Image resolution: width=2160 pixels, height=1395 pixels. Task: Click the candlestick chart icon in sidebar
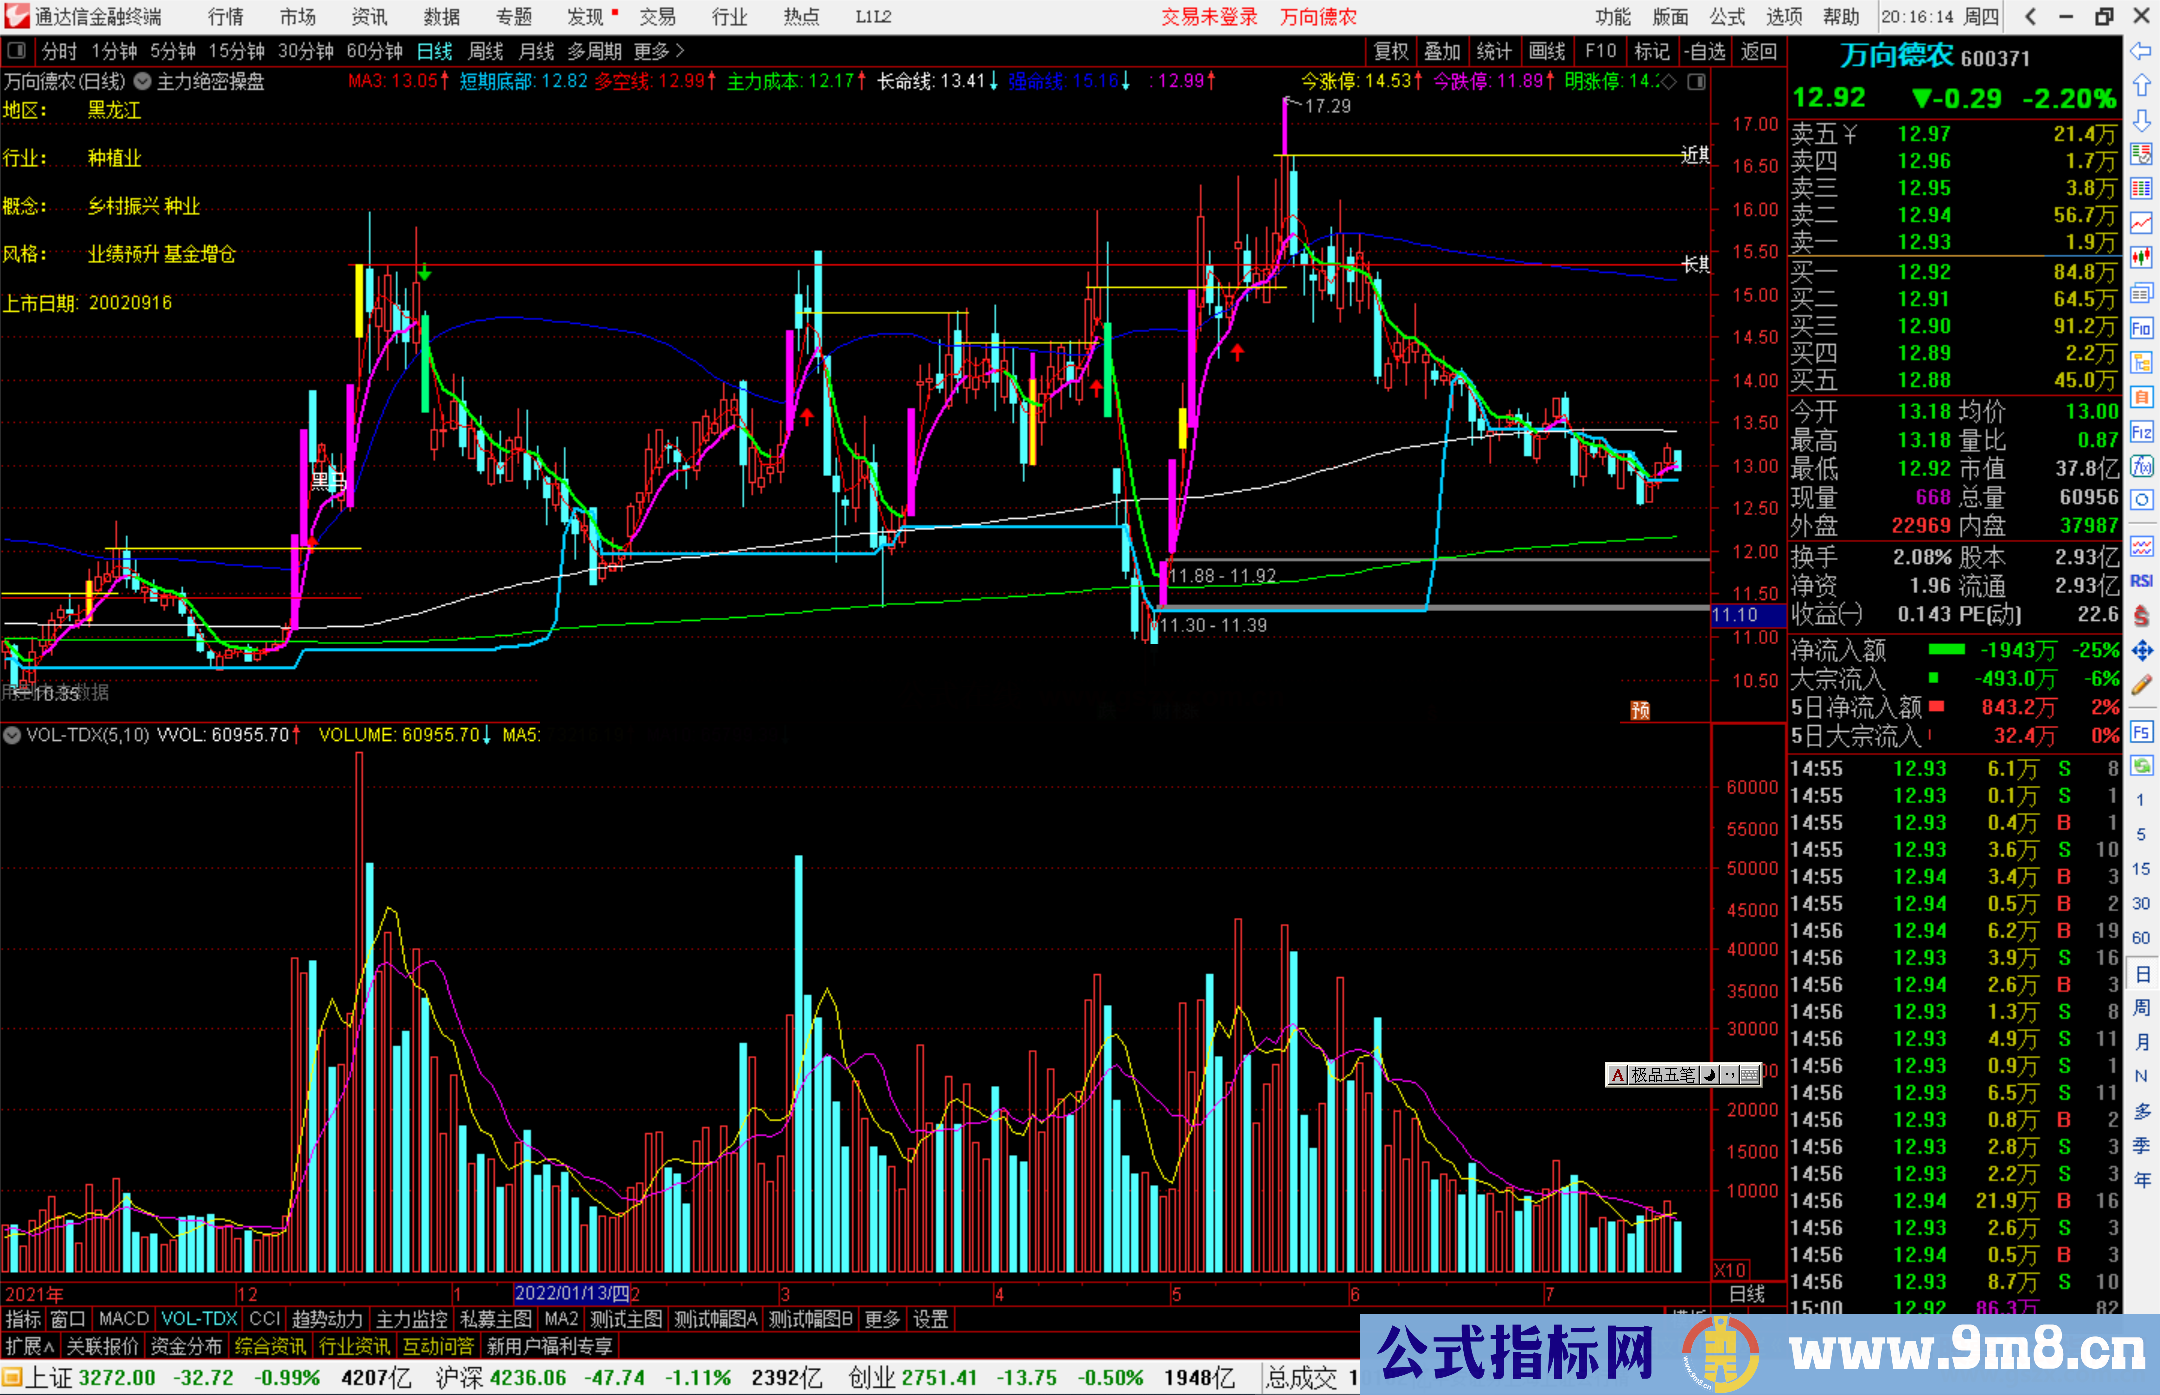pos(2141,257)
